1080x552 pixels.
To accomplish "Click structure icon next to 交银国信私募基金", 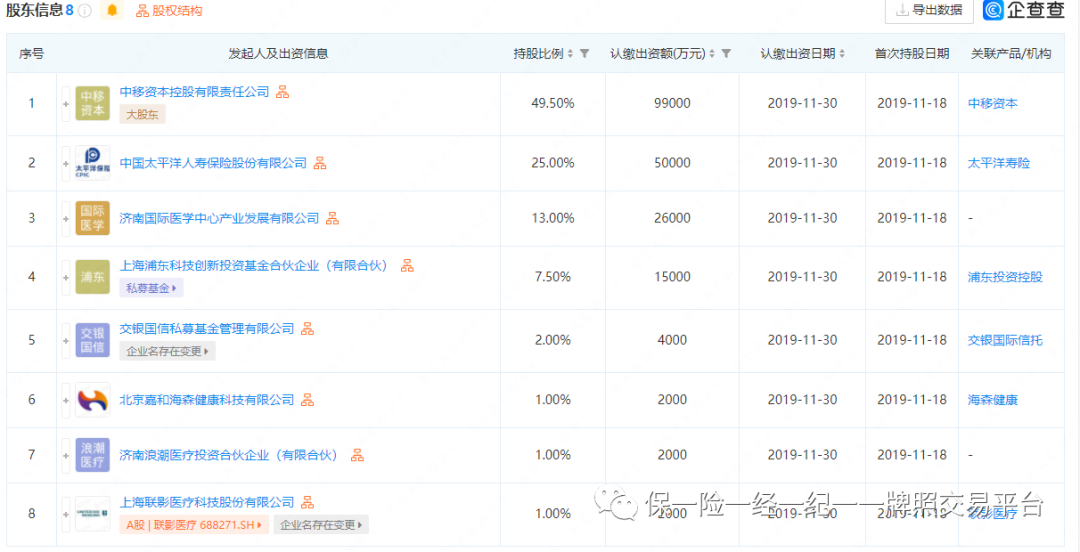I will (308, 329).
